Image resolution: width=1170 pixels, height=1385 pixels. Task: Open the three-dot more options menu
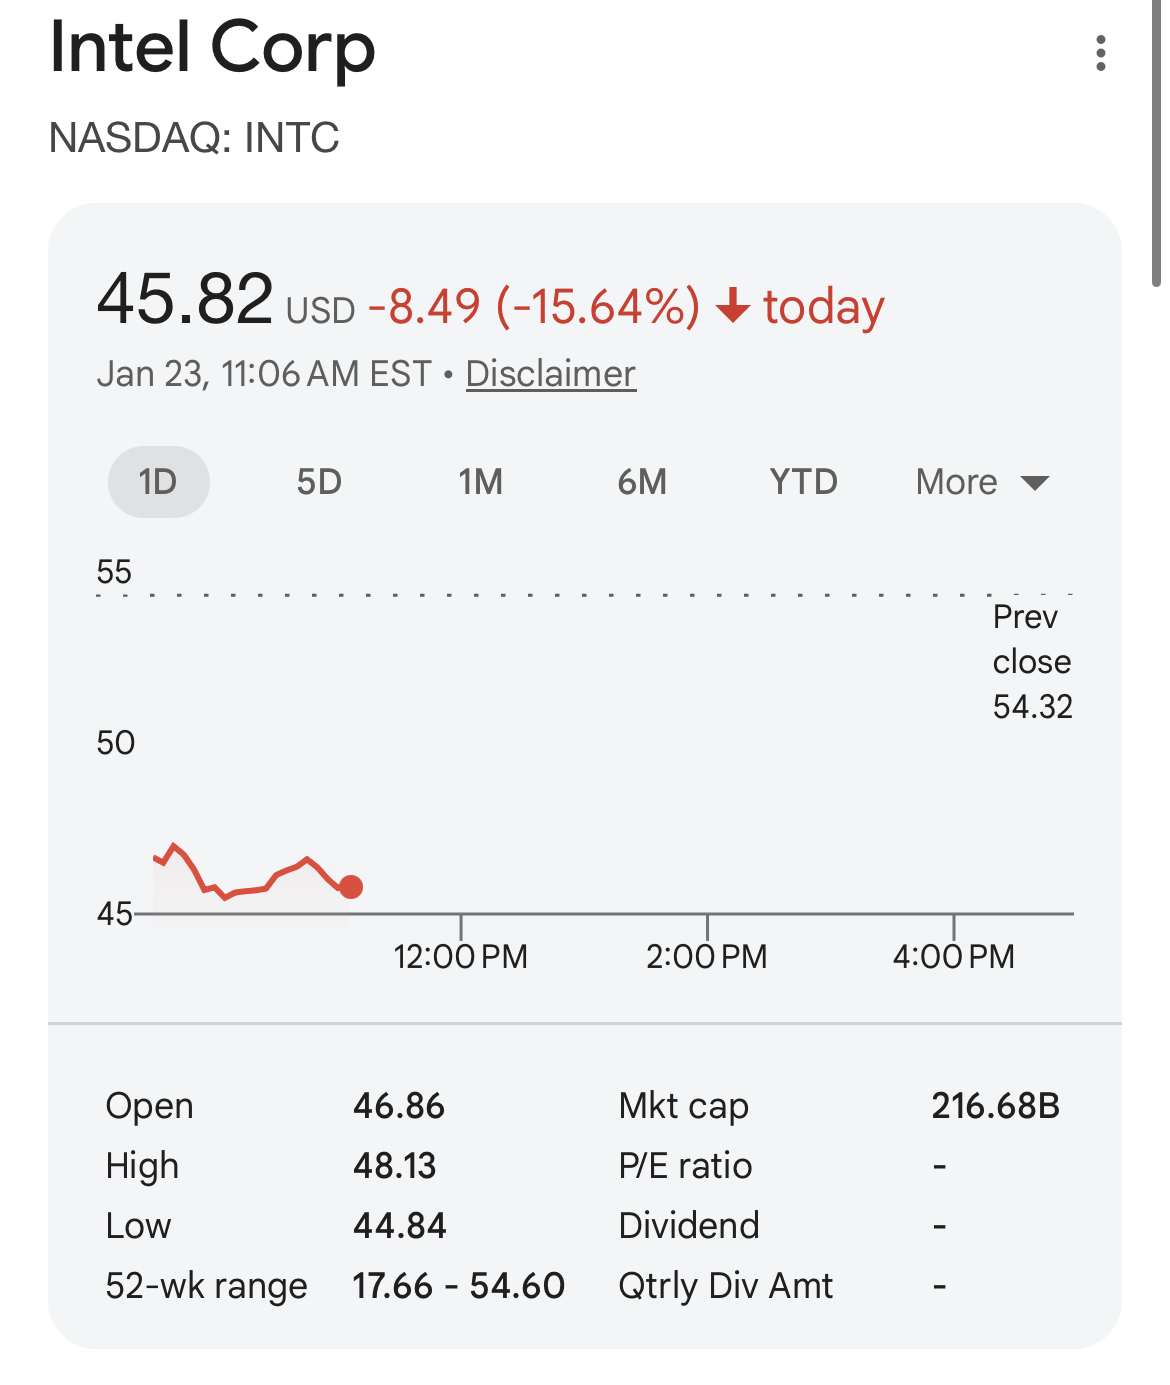pos(1100,53)
